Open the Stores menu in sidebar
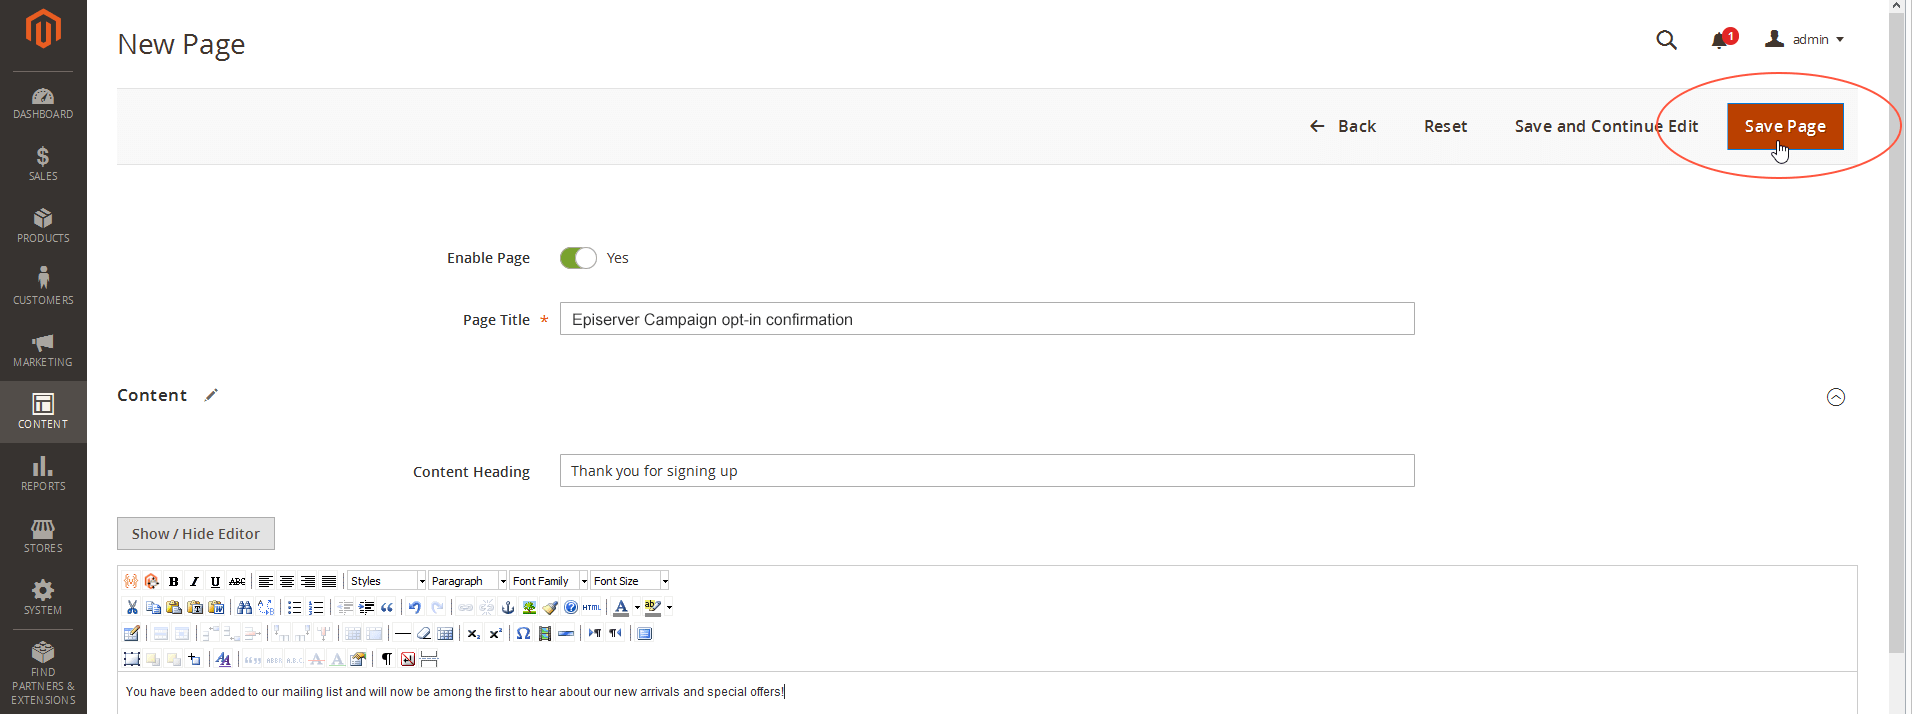The height and width of the screenshot is (714, 1912). [43, 536]
